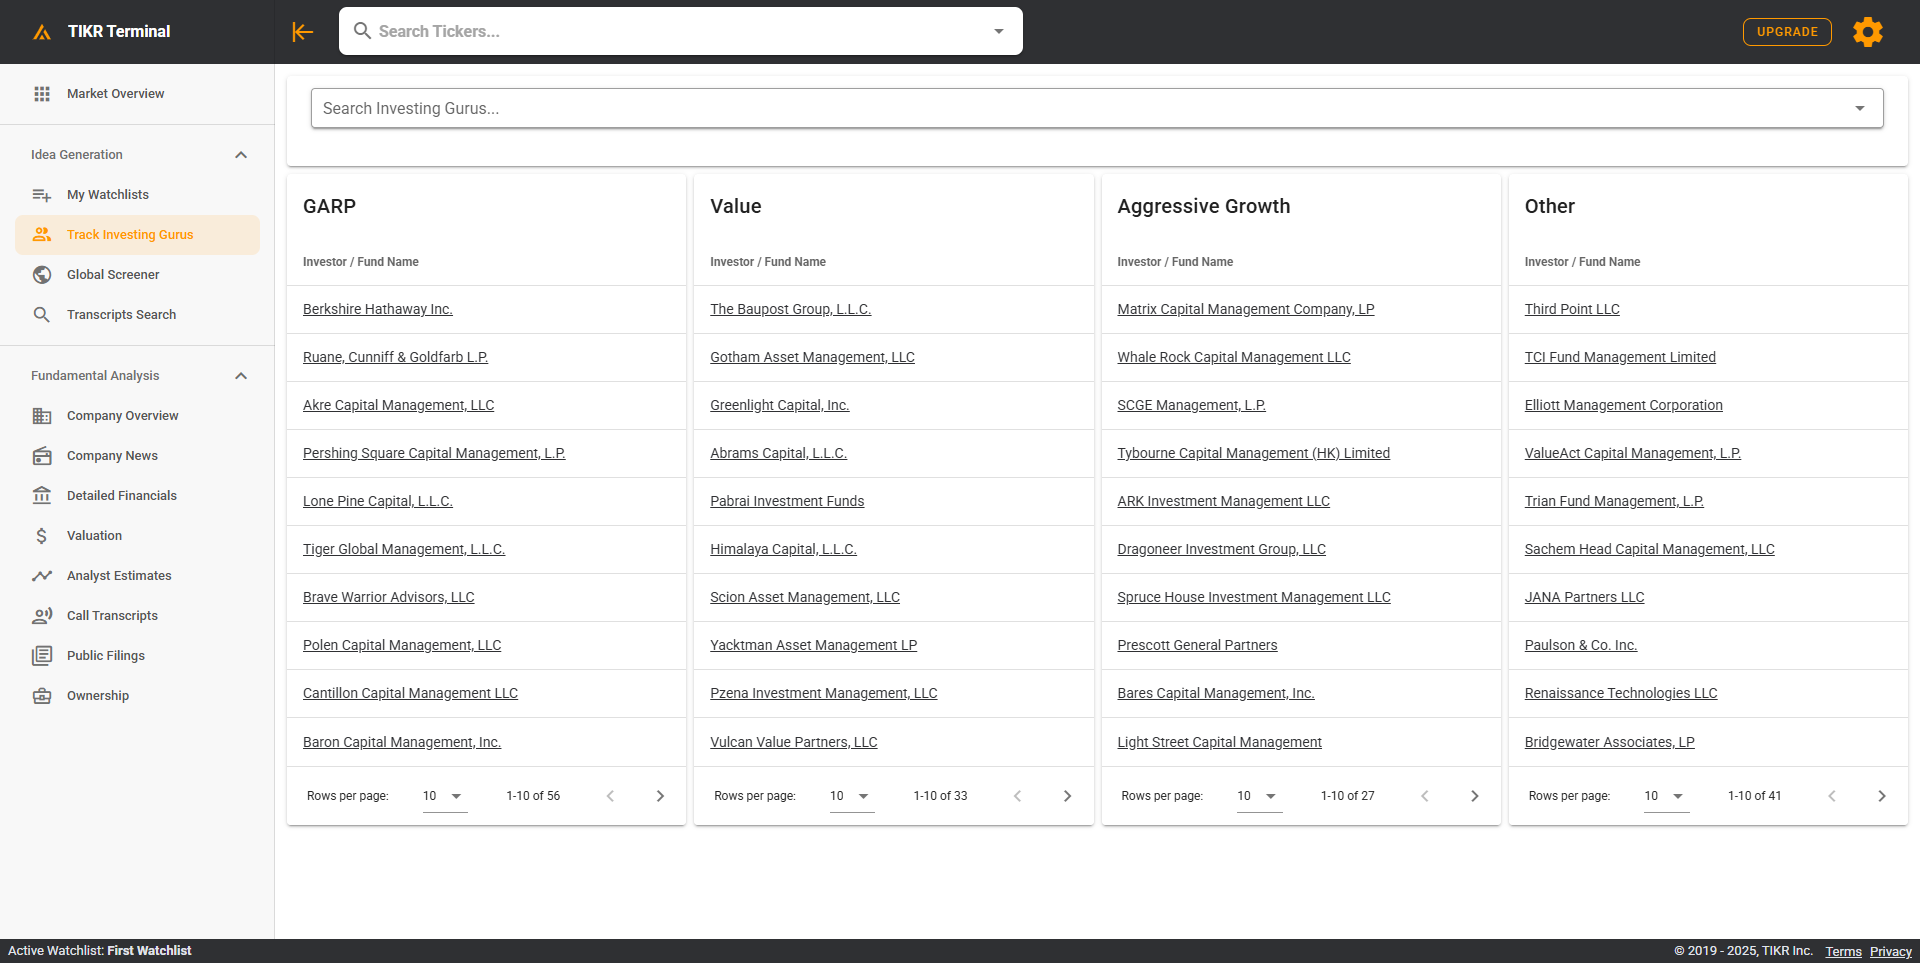Viewport: 1920px width, 963px height.
Task: Open the Search Investing Gurus dropdown arrow
Action: pyautogui.click(x=1859, y=109)
